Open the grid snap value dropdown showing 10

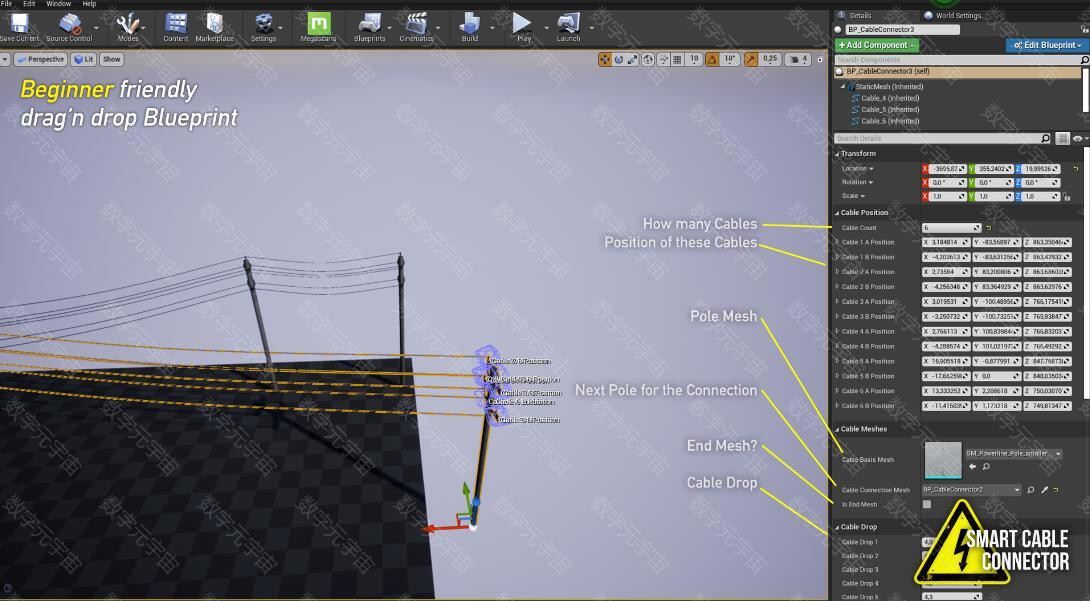click(694, 60)
